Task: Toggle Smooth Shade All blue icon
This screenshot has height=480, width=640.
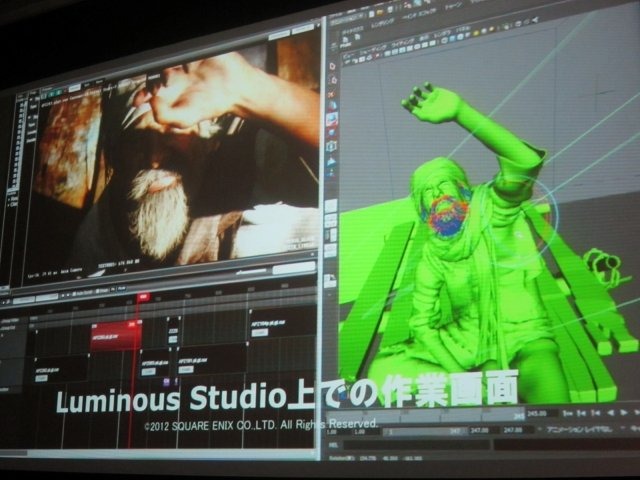Action: (452, 39)
